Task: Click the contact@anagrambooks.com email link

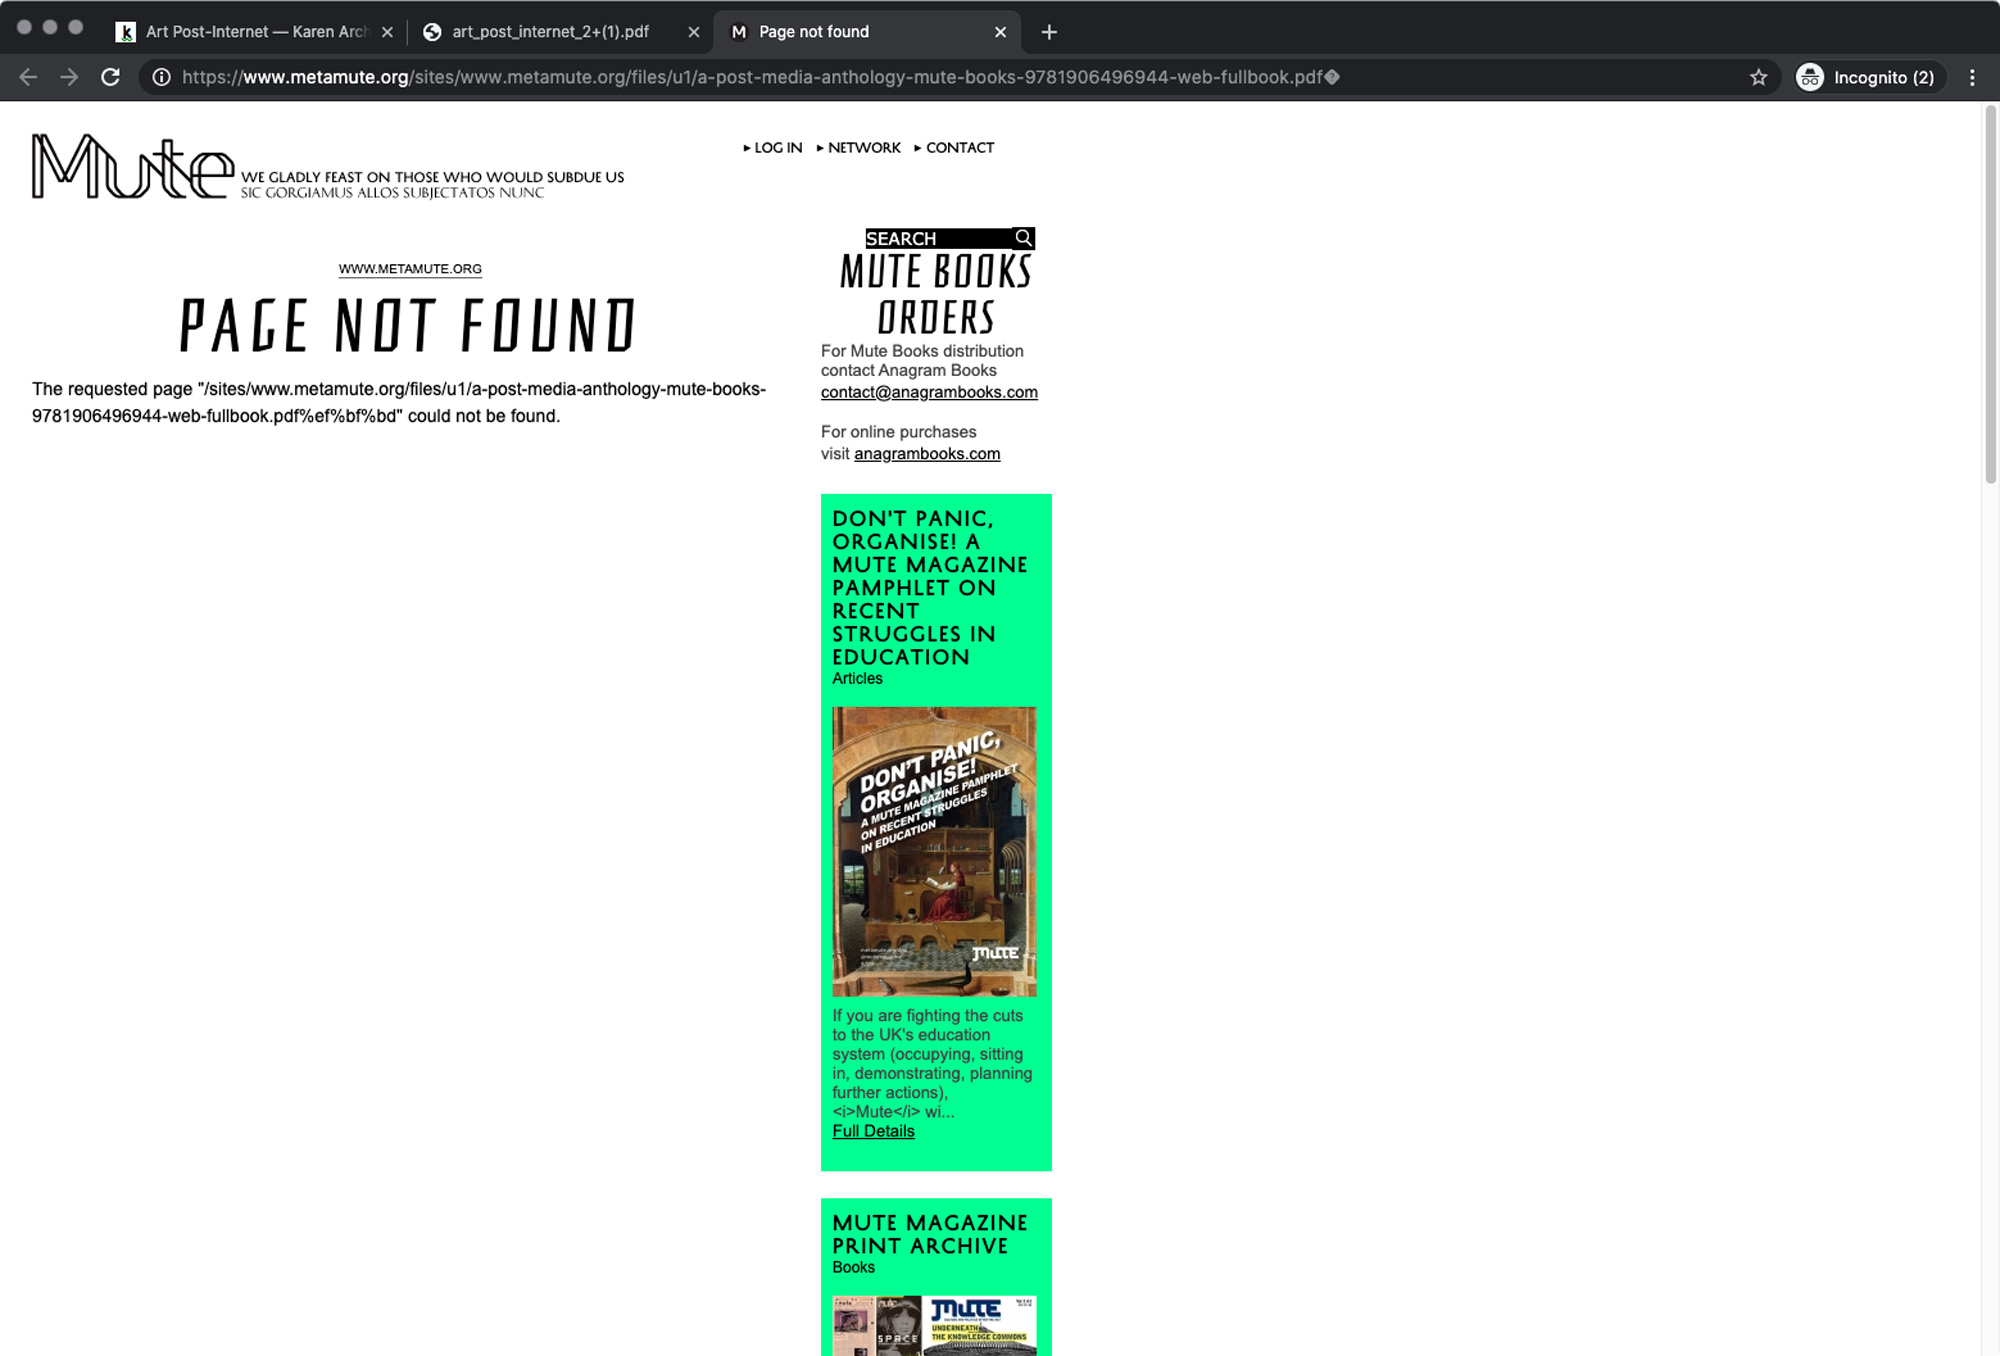Action: click(x=929, y=392)
